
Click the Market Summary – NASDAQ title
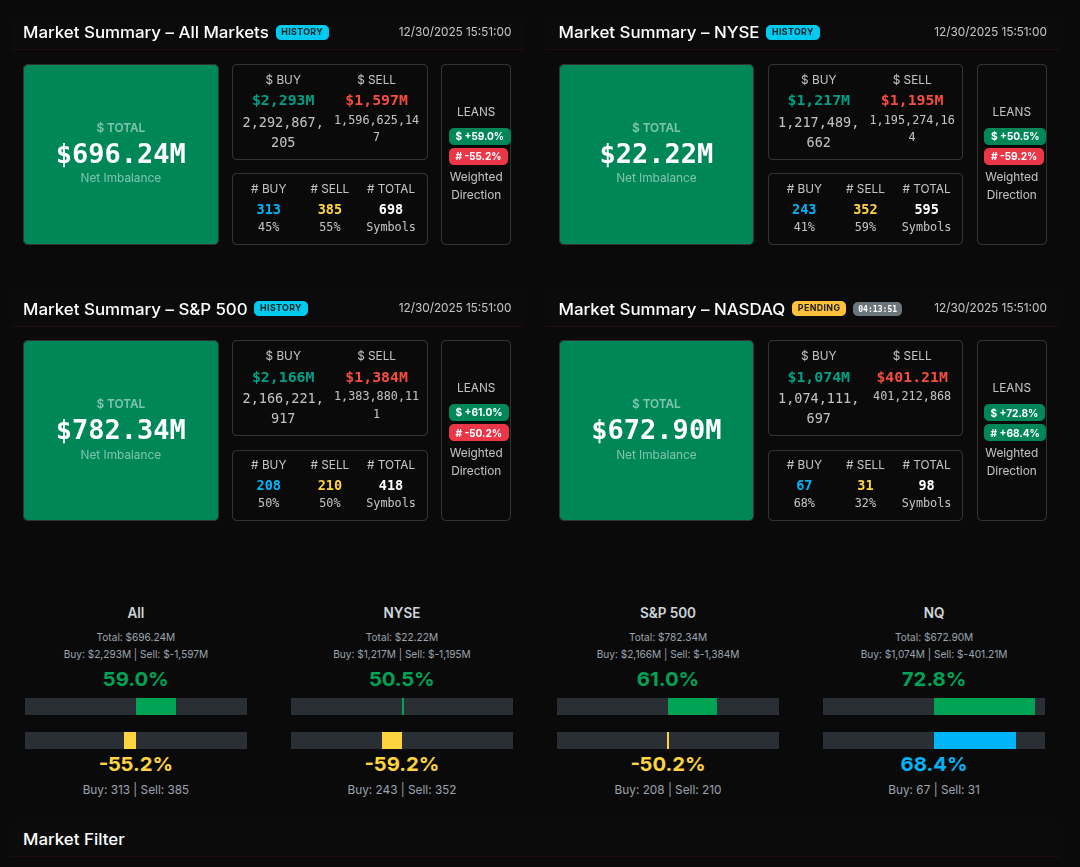[671, 309]
